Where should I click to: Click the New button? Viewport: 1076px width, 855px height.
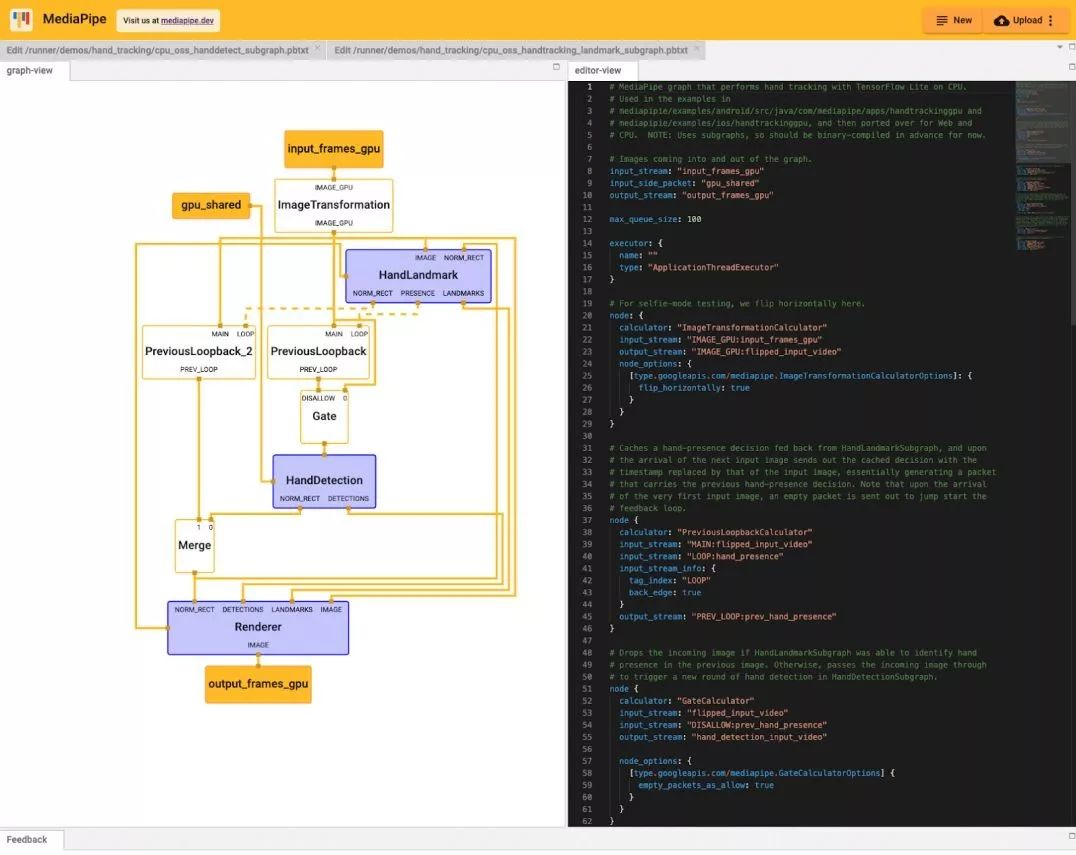952,20
